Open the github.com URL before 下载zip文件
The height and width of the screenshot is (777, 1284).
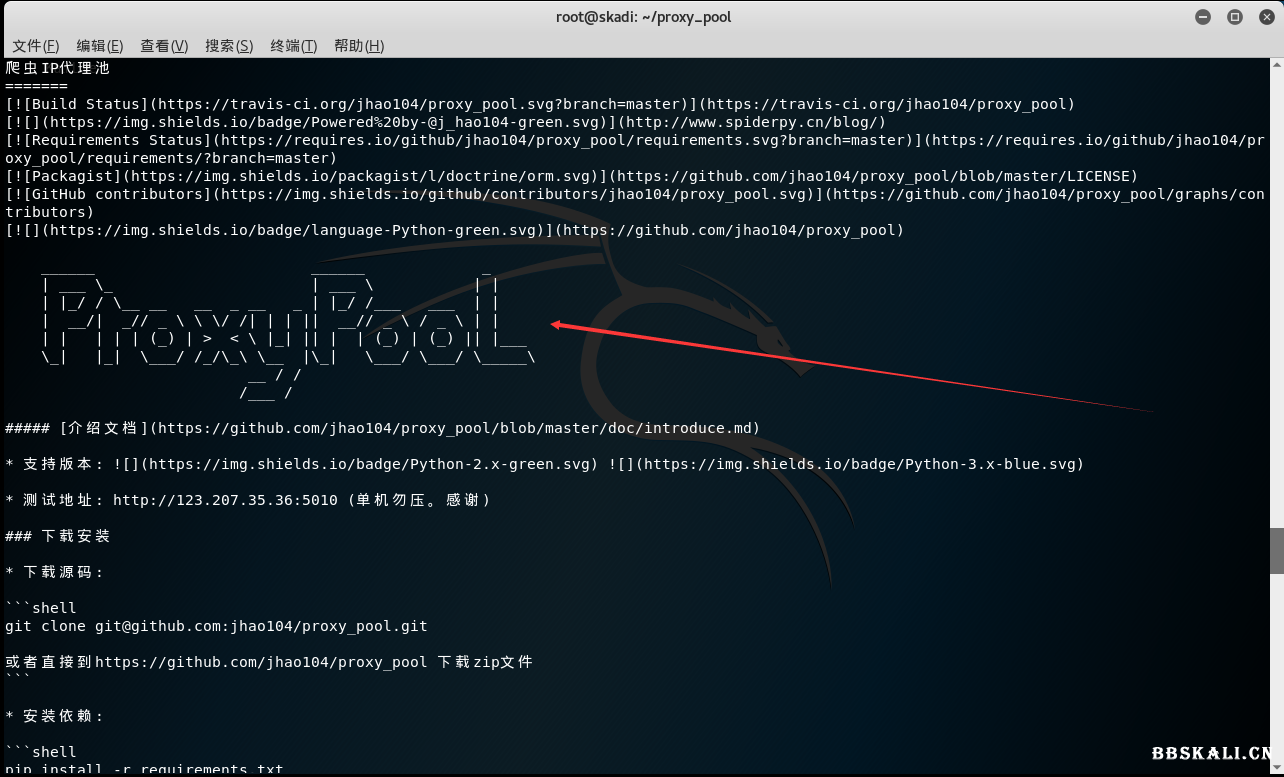pos(262,662)
